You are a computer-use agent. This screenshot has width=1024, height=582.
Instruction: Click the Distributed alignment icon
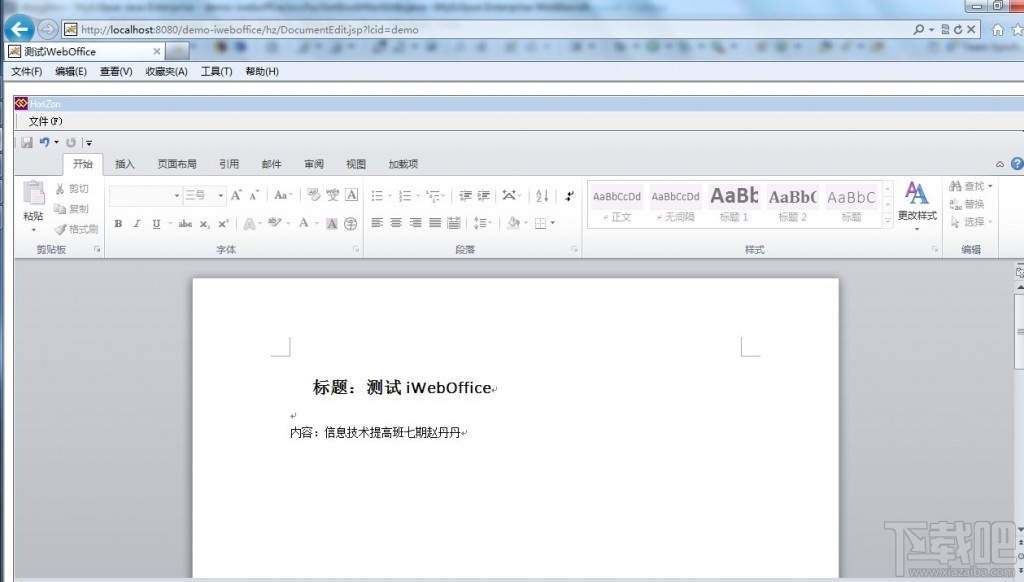(454, 223)
